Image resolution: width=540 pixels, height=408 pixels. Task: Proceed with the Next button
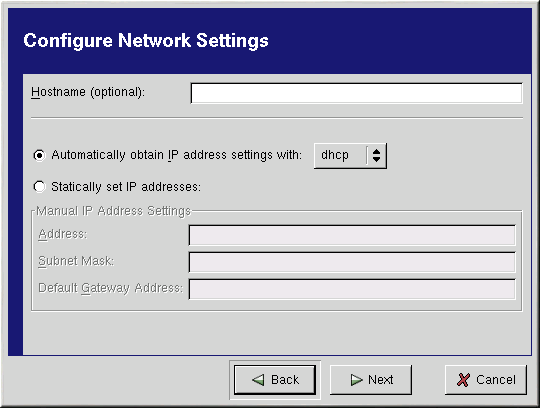371,380
